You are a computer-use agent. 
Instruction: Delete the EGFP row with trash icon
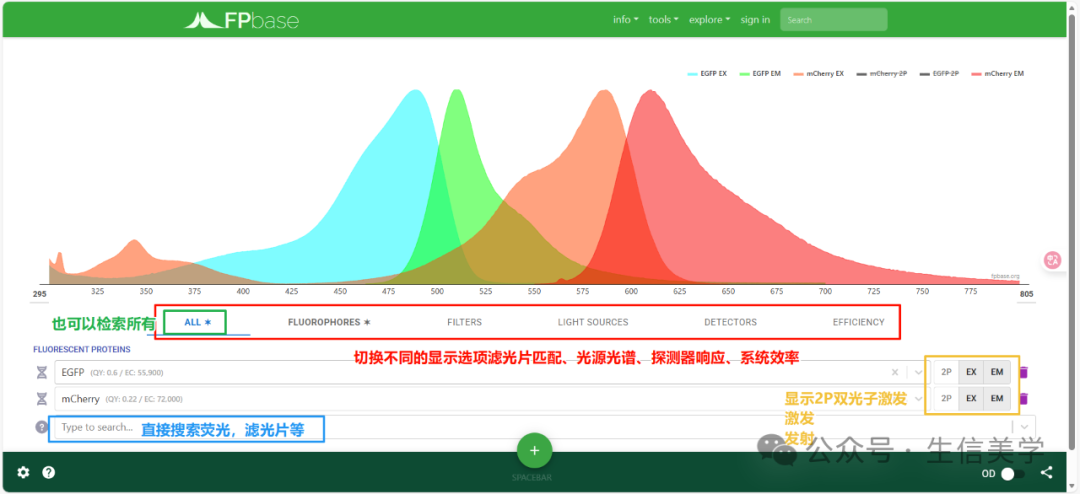[1024, 372]
